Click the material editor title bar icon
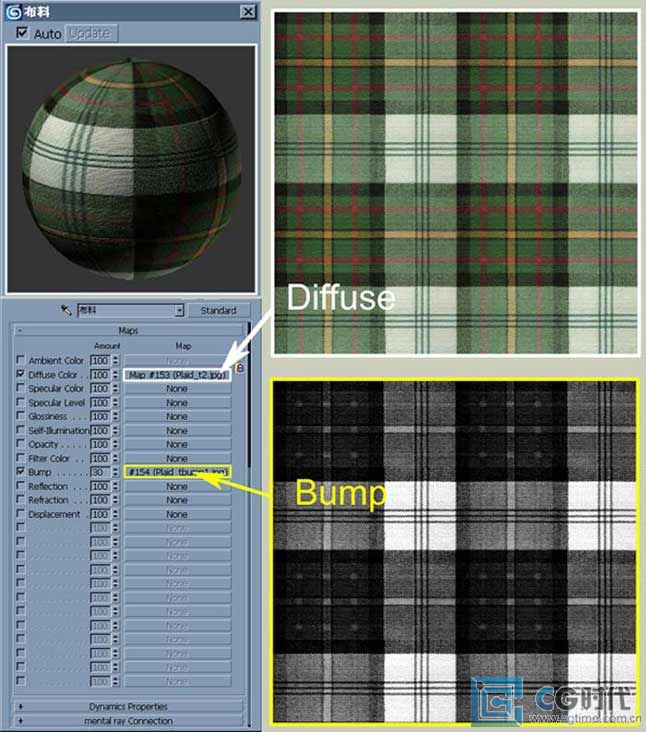Screen dimensions: 646x732 (14, 12)
